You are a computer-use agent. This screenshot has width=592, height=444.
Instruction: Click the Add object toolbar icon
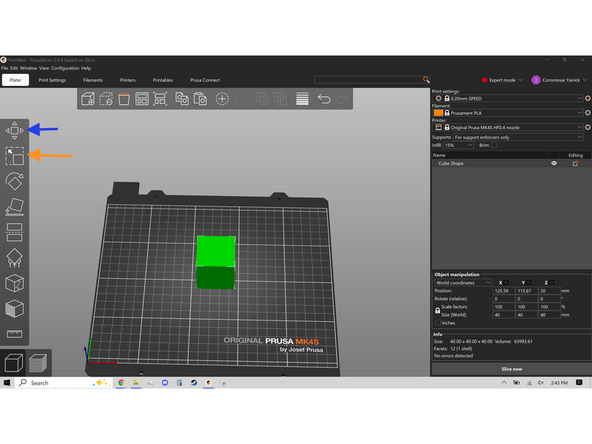88,99
